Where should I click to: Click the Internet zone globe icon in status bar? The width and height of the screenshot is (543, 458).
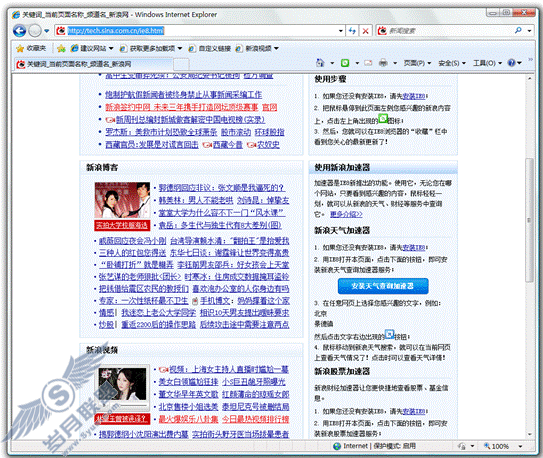click(337, 446)
